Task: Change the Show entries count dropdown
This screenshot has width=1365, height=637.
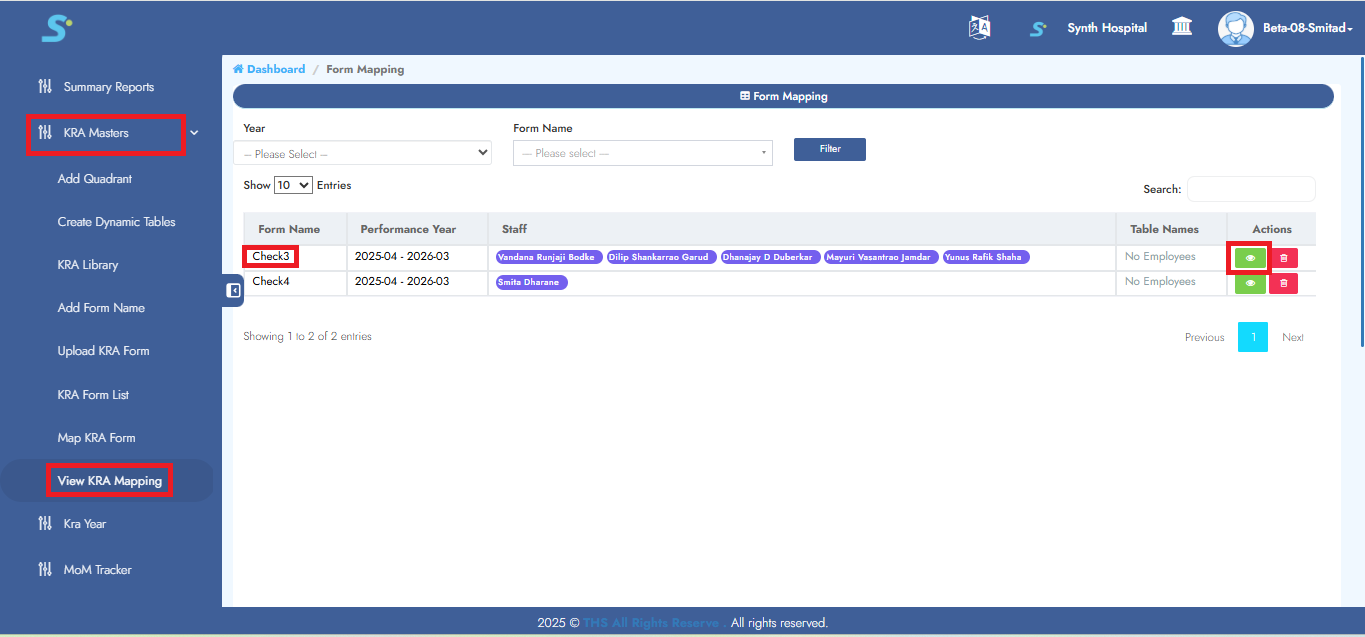Action: point(293,185)
